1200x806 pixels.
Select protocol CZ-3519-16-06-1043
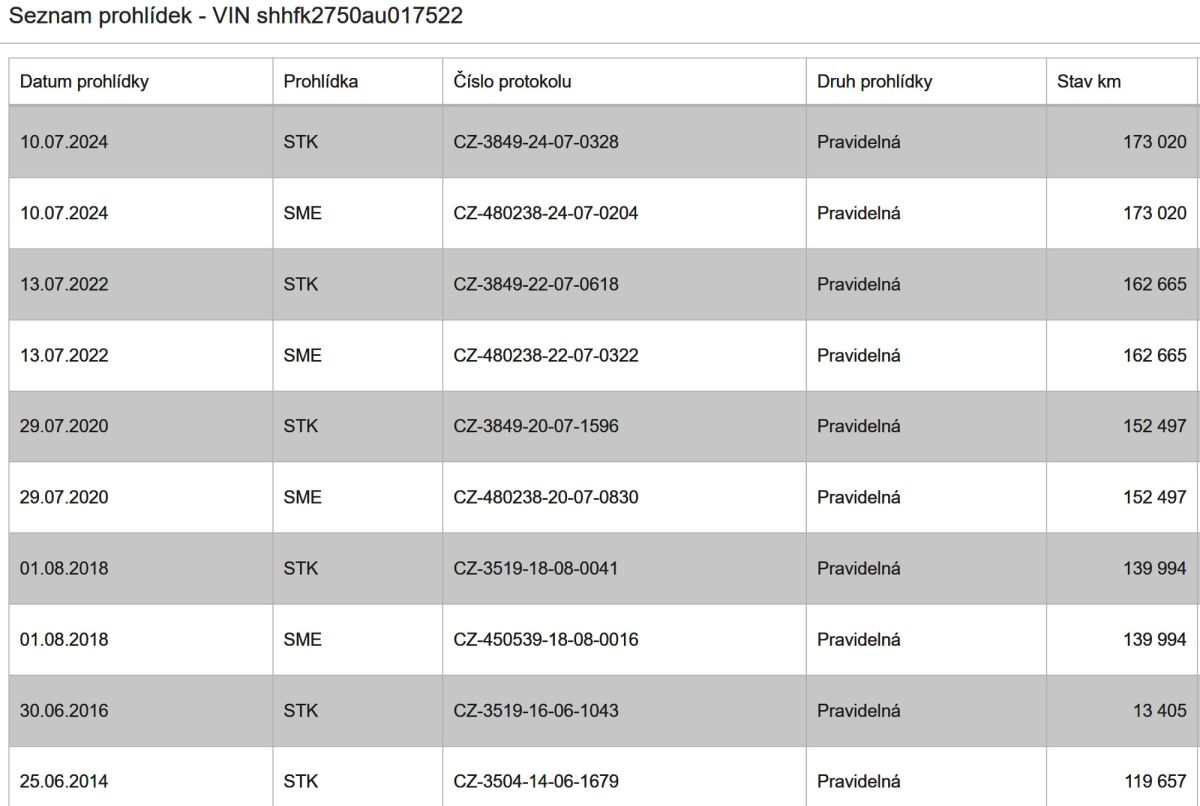(536, 711)
